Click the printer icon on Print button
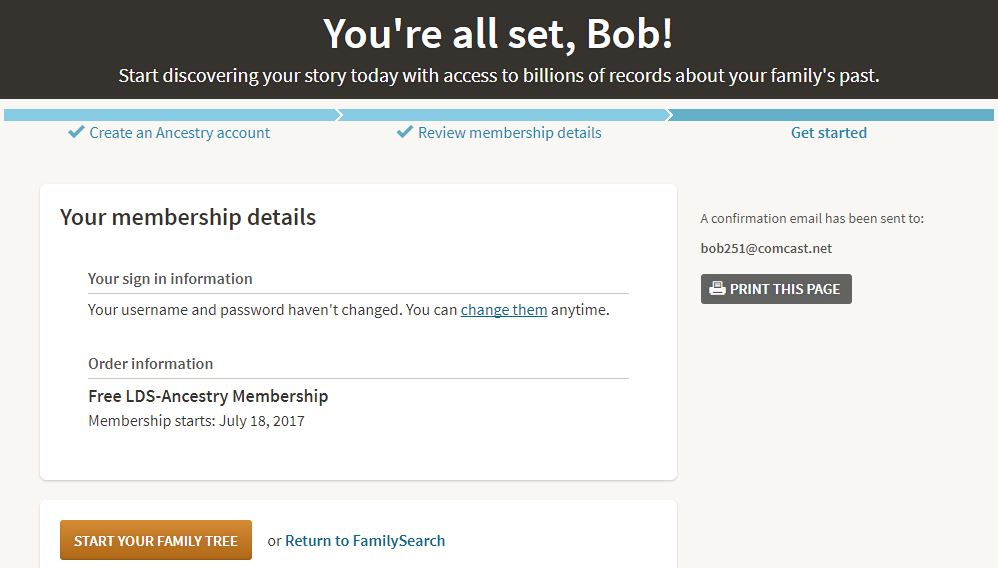998x568 pixels. point(717,289)
